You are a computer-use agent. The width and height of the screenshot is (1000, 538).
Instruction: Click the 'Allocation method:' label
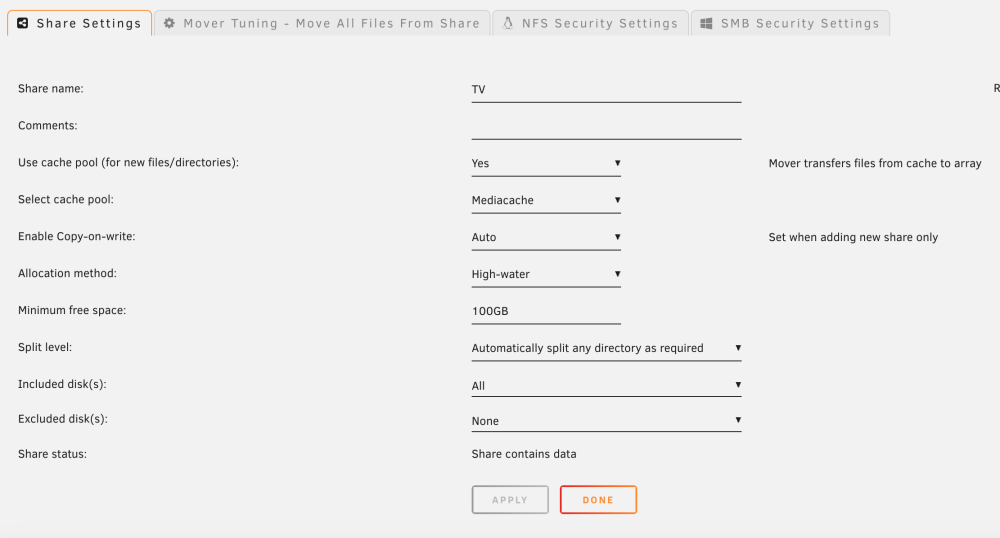click(x=67, y=273)
